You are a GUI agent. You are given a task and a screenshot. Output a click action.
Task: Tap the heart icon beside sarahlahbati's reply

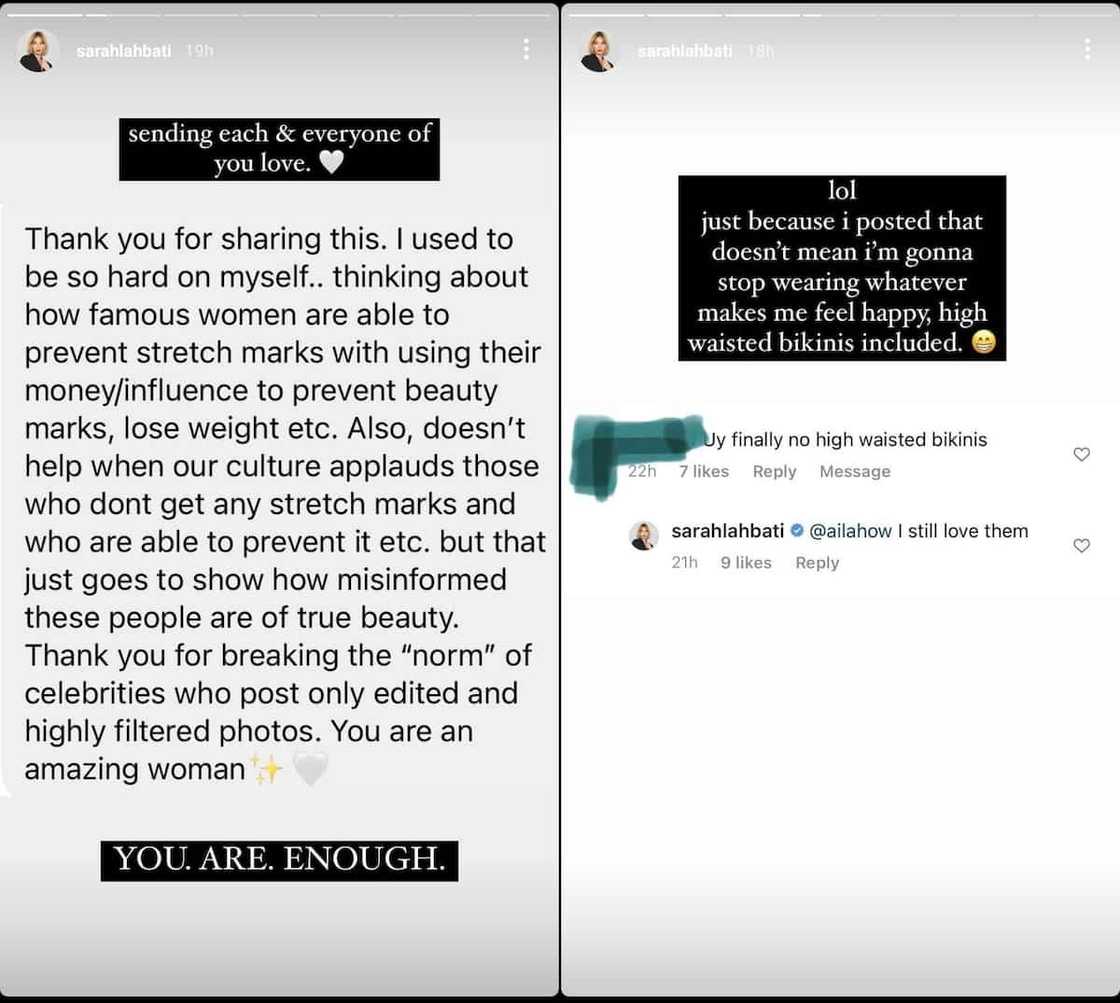pos(1081,545)
